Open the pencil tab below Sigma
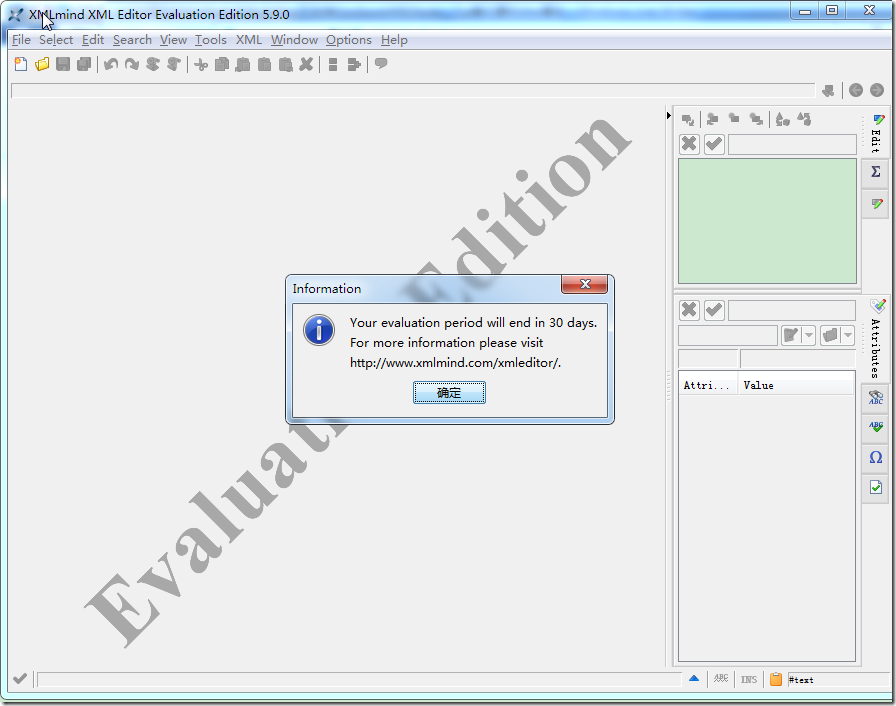Image resolution: width=896 pixels, height=706 pixels. pyautogui.click(x=876, y=203)
